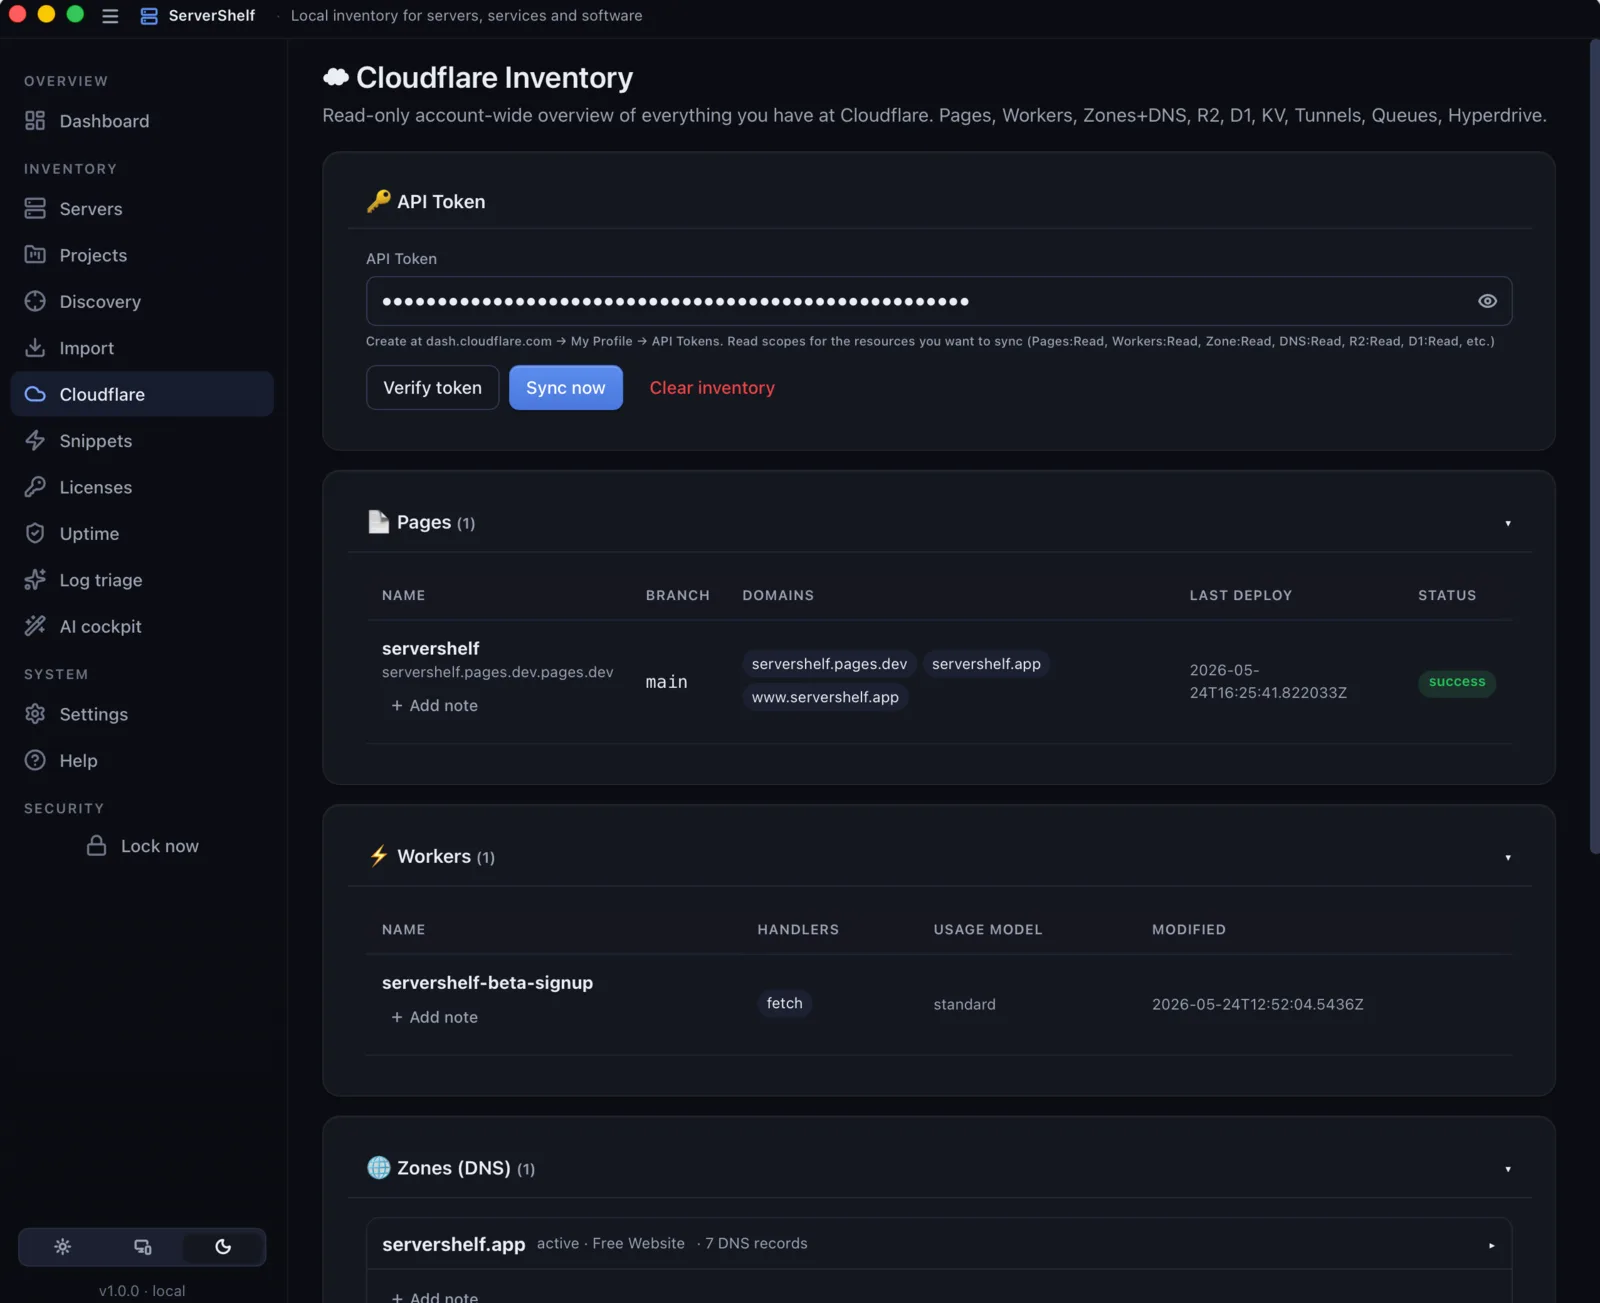
Task: Collapse the Workers section arrow
Action: [1508, 857]
